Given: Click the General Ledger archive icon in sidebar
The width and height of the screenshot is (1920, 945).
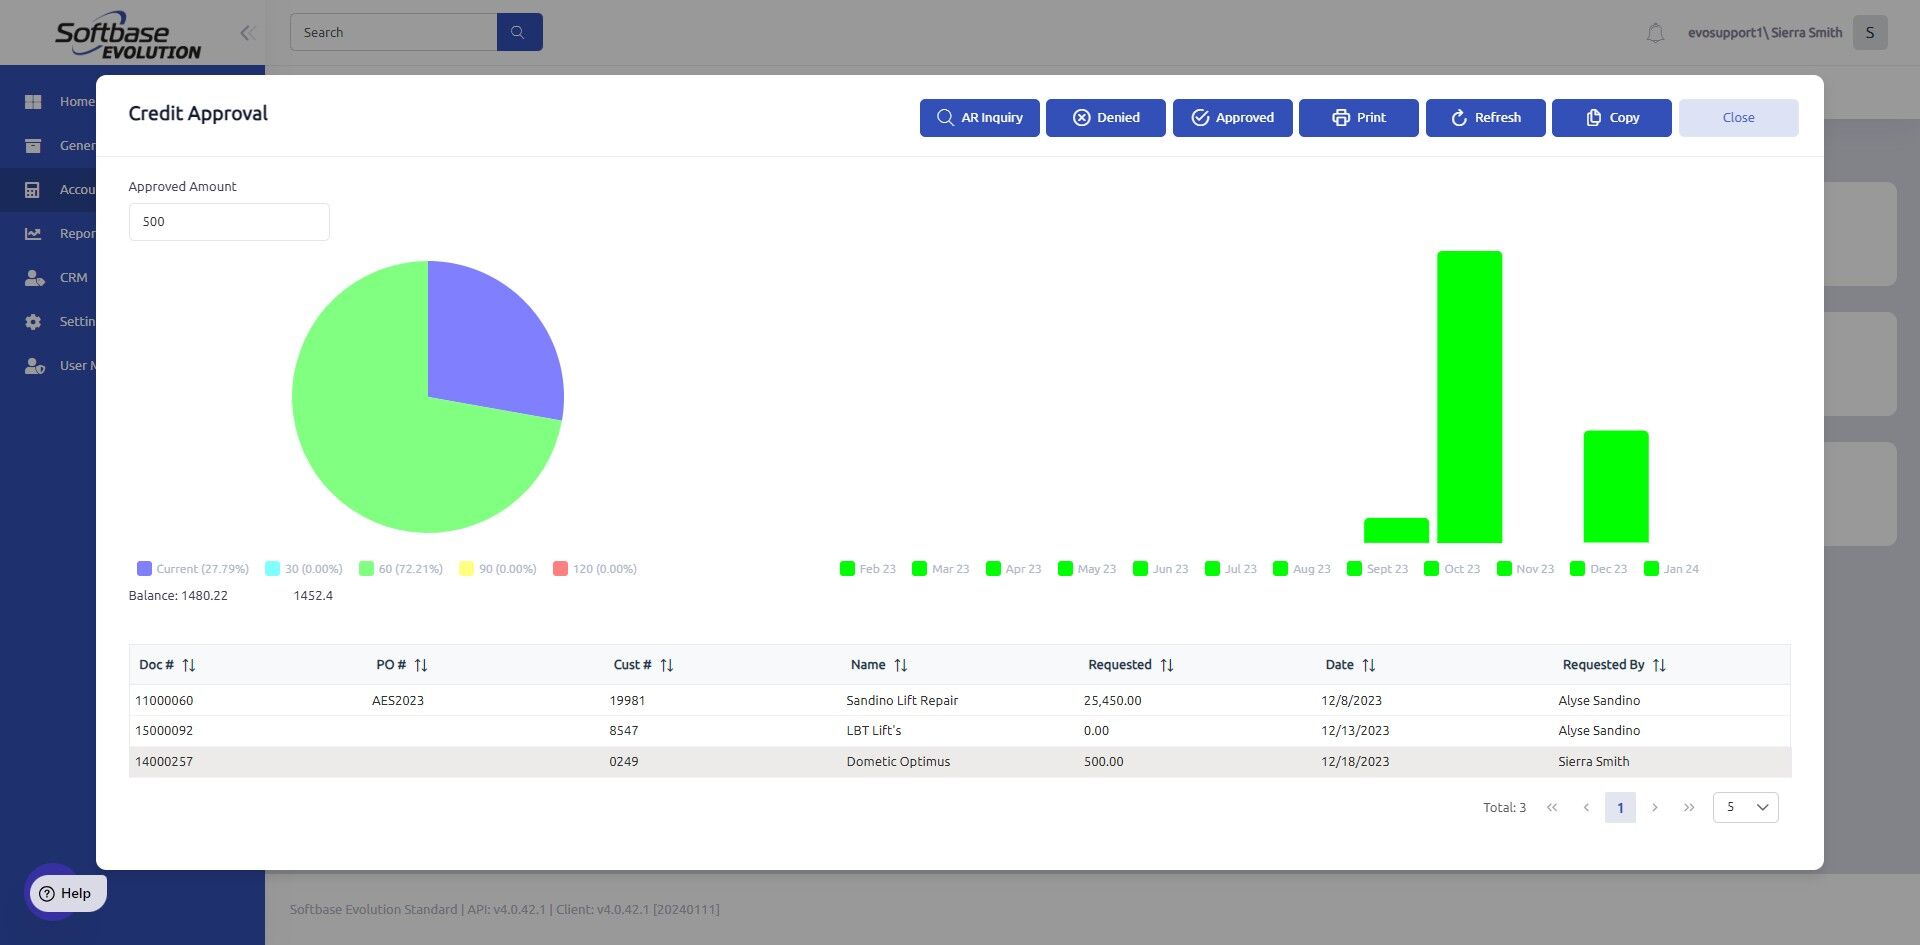Looking at the screenshot, I should pyautogui.click(x=33, y=145).
